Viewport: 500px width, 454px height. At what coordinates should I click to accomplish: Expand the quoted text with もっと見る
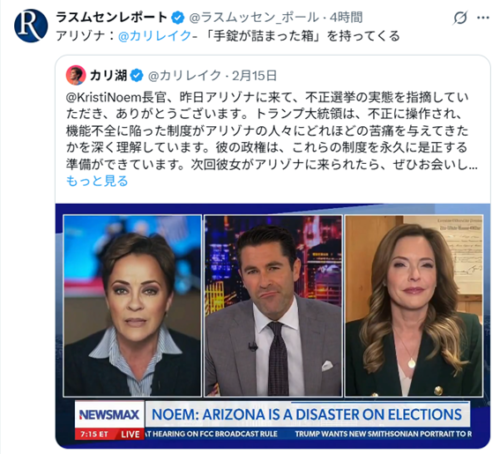click(97, 181)
